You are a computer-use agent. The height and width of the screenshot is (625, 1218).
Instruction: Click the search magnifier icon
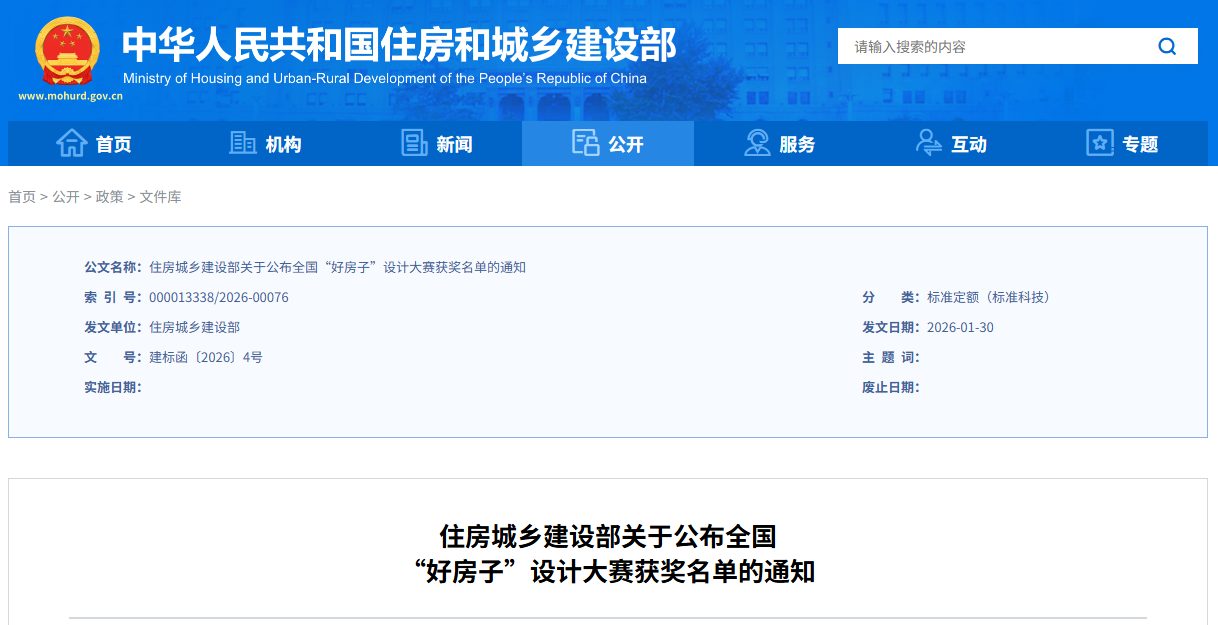click(x=1167, y=46)
